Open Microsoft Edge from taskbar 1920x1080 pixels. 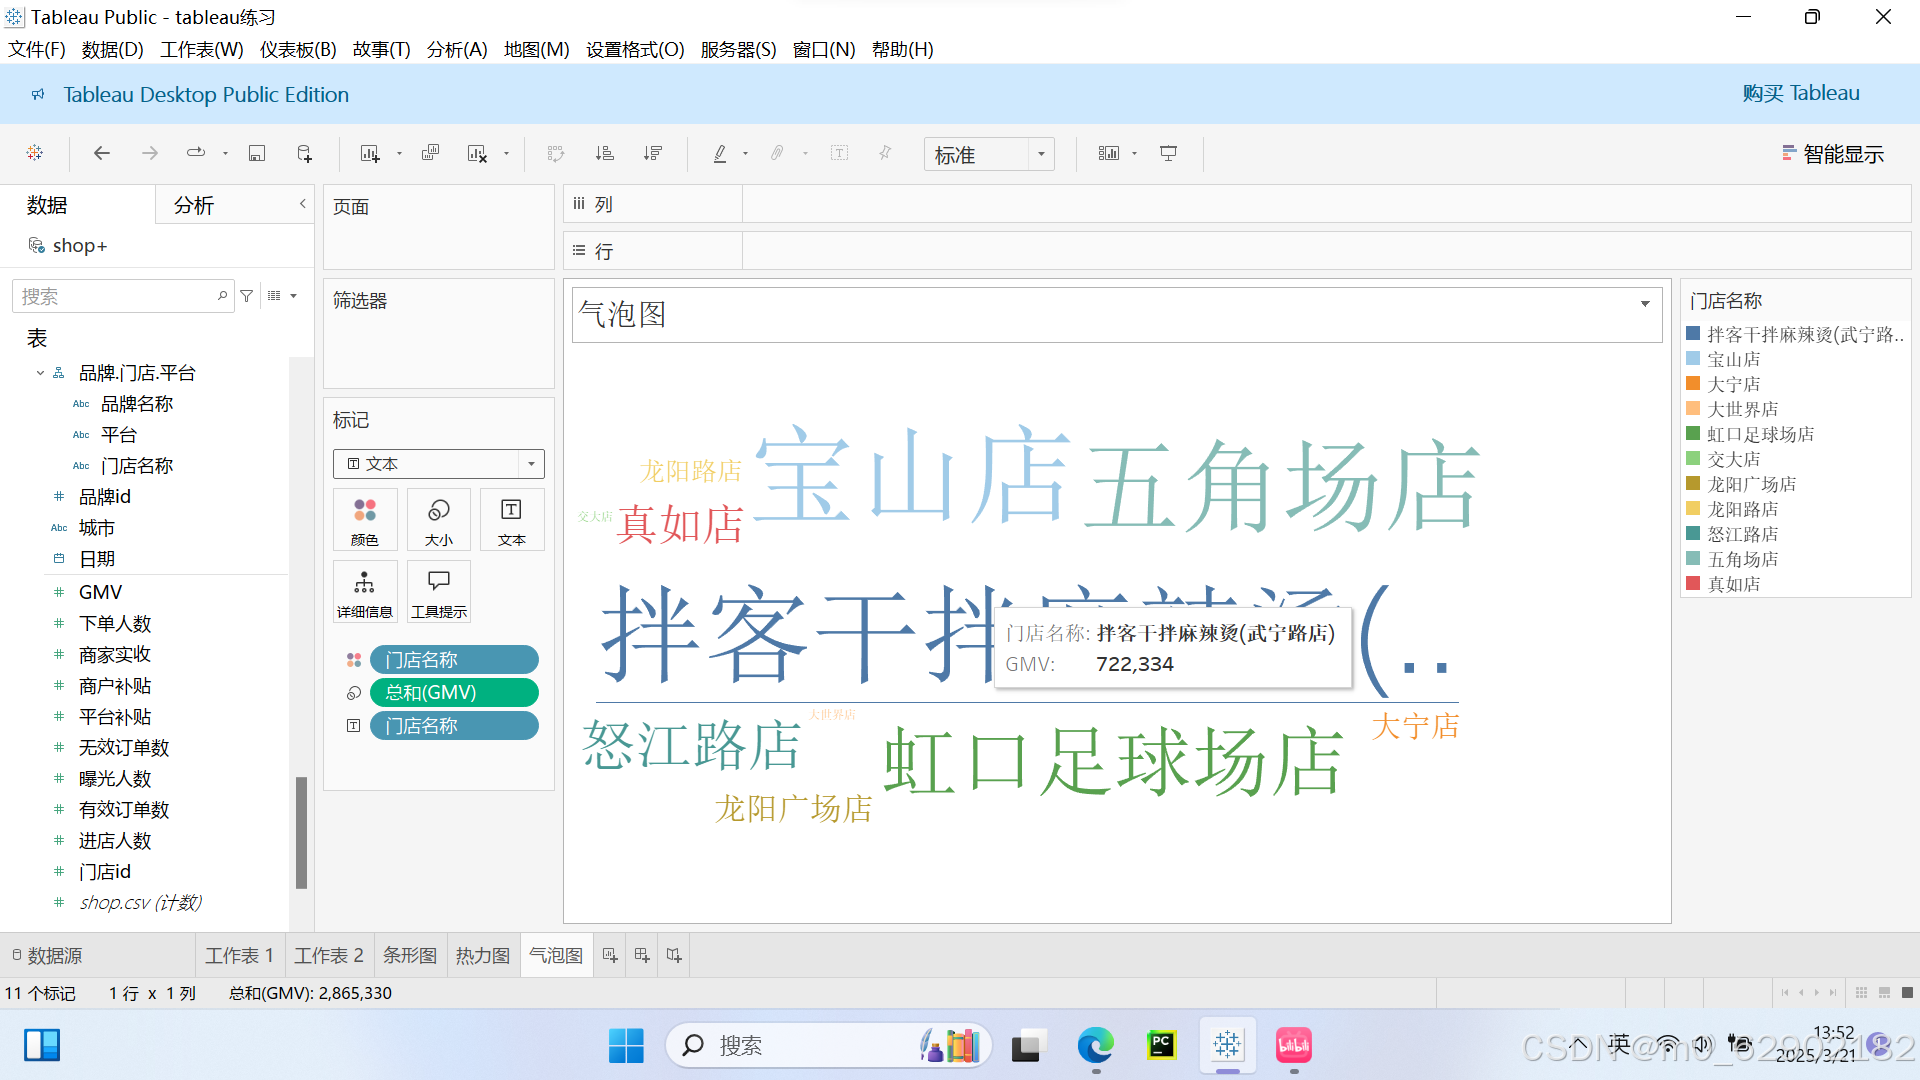tap(1095, 1046)
